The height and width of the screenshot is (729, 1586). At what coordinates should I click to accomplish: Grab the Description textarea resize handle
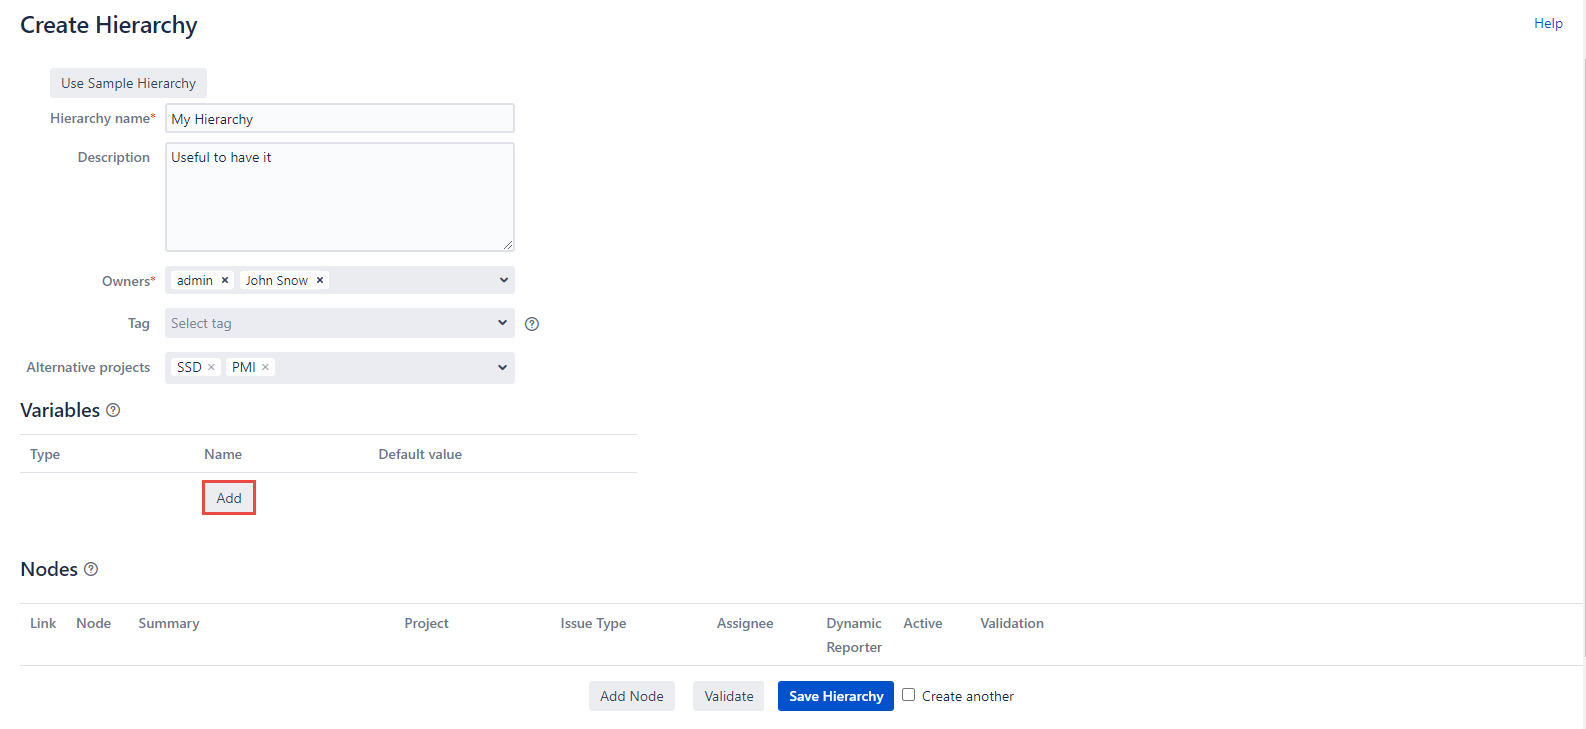[508, 244]
